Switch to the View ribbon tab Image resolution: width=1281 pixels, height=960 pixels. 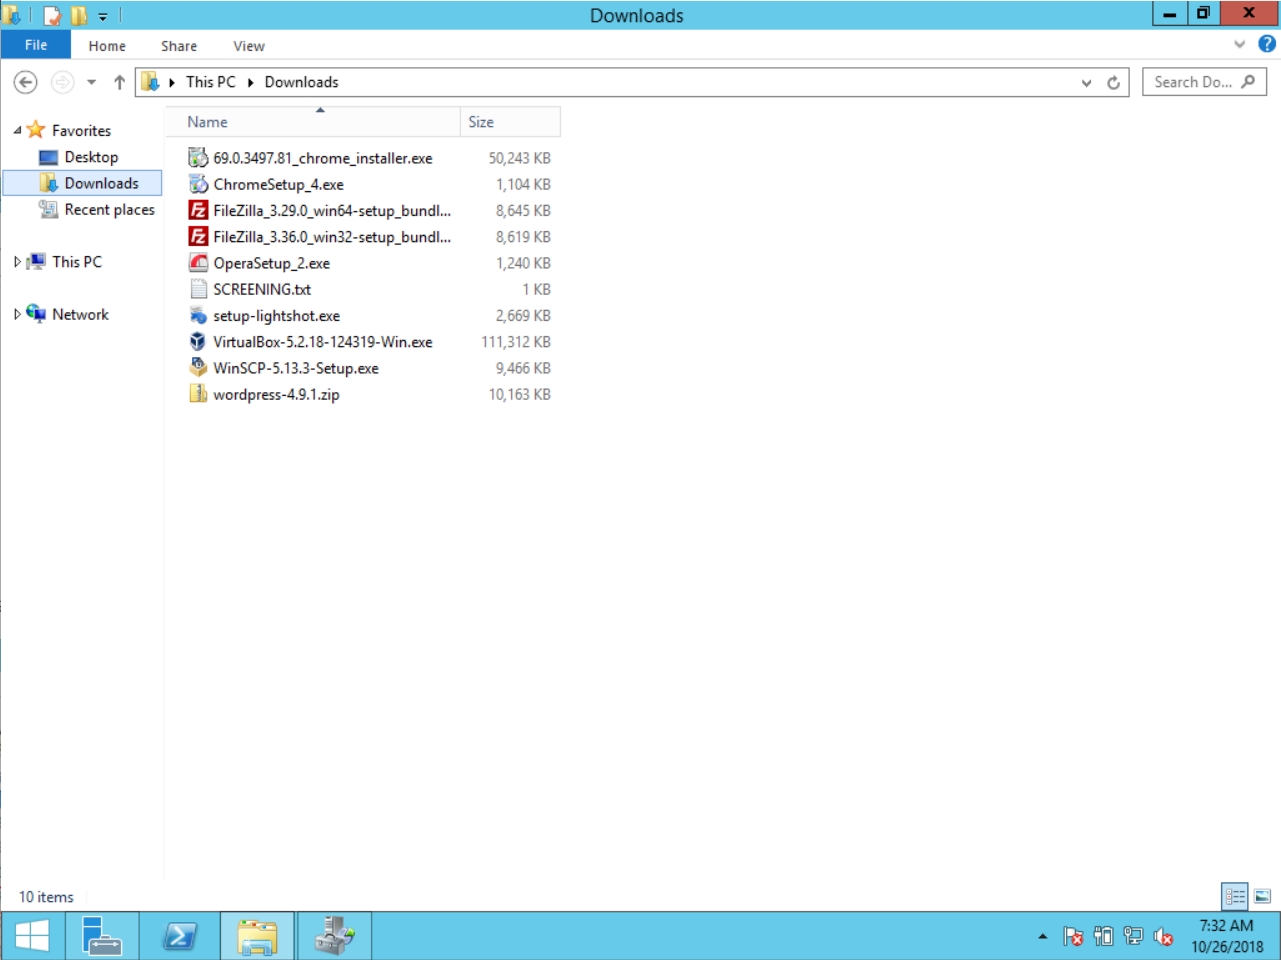coord(249,46)
